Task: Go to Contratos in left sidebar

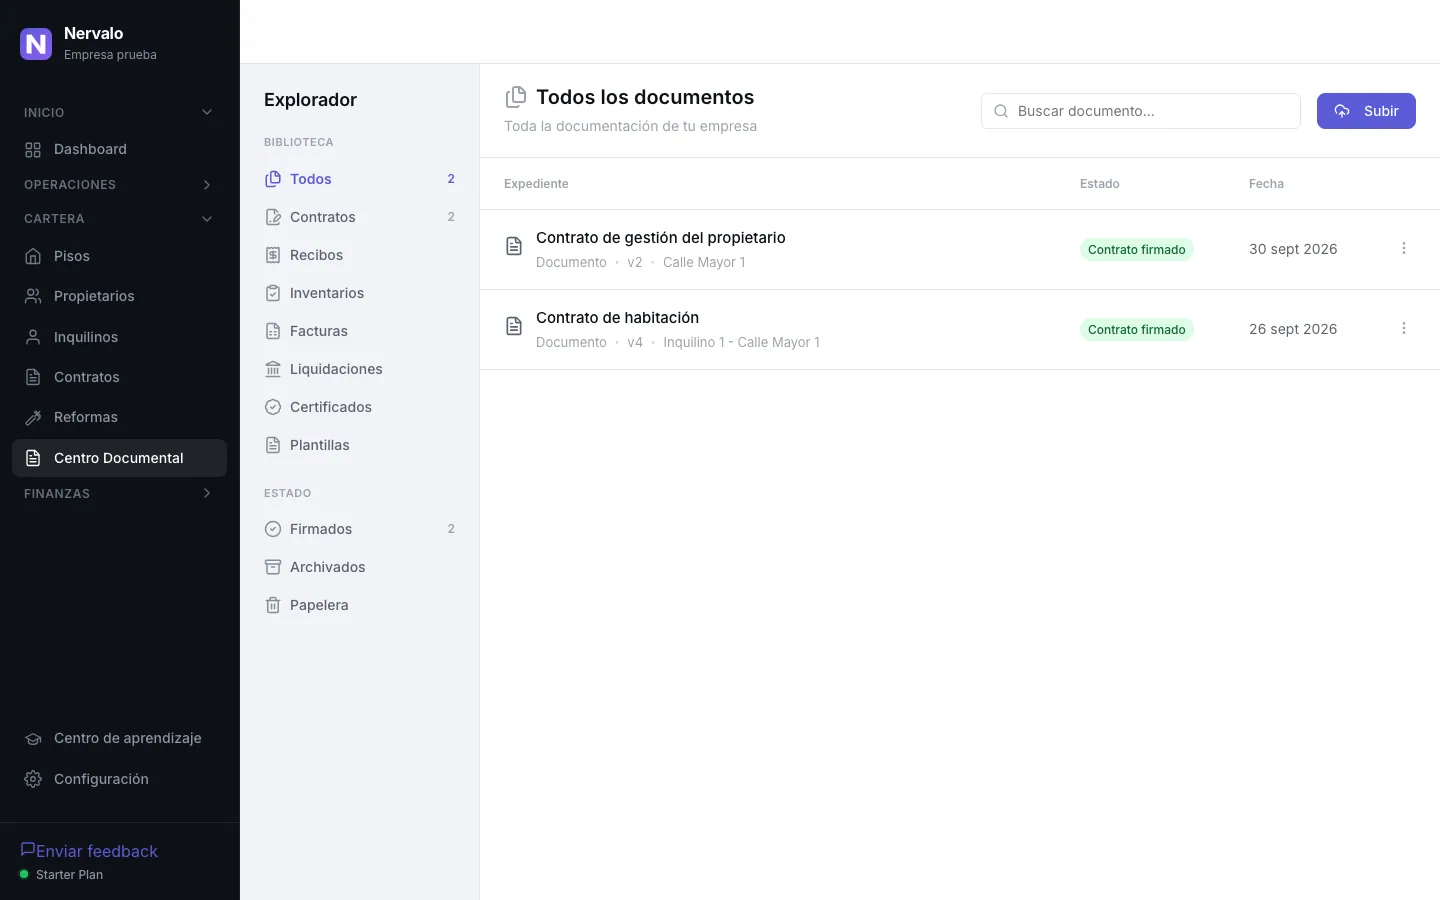Action: 119,377
